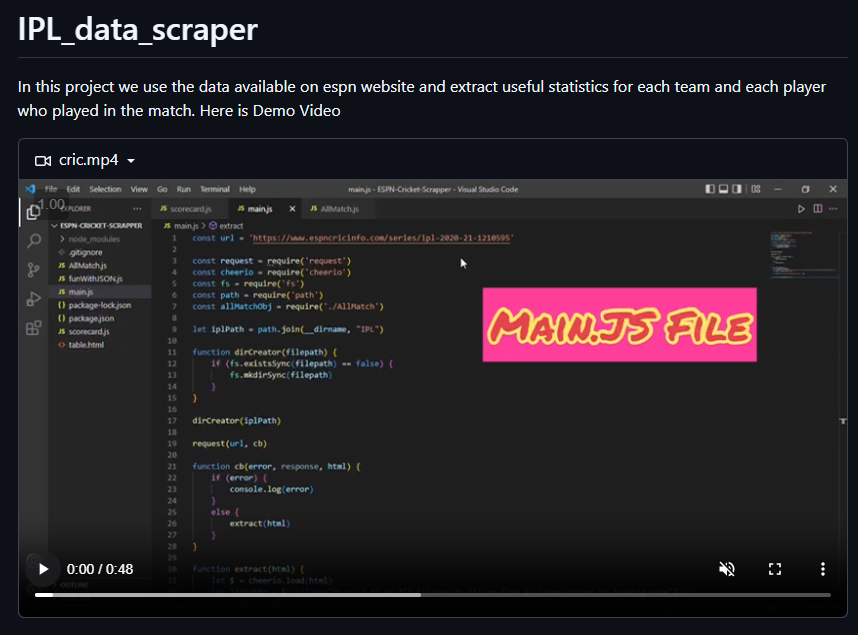Open the View menu in VS Code
The height and width of the screenshot is (635, 858).
139,189
